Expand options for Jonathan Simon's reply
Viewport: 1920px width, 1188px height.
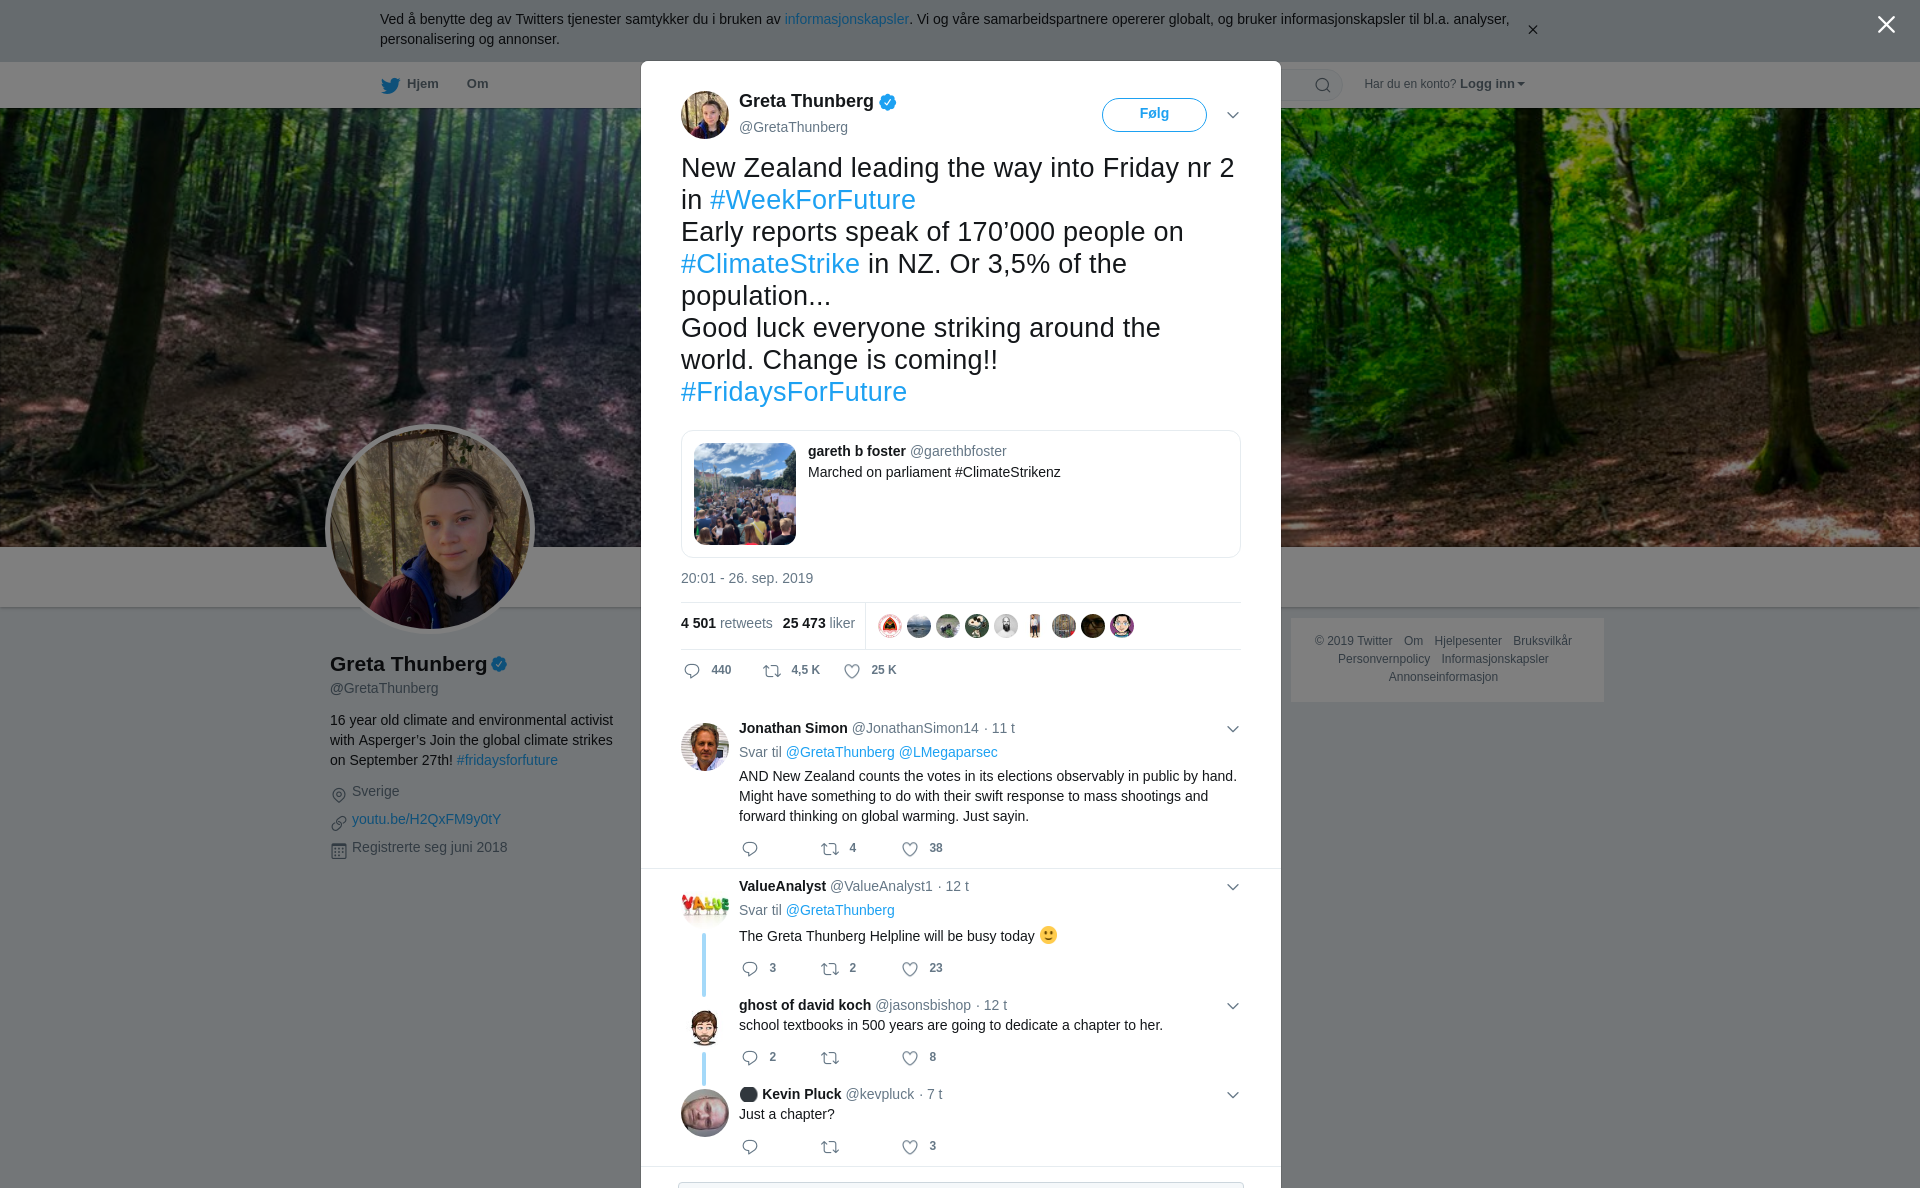tap(1233, 729)
